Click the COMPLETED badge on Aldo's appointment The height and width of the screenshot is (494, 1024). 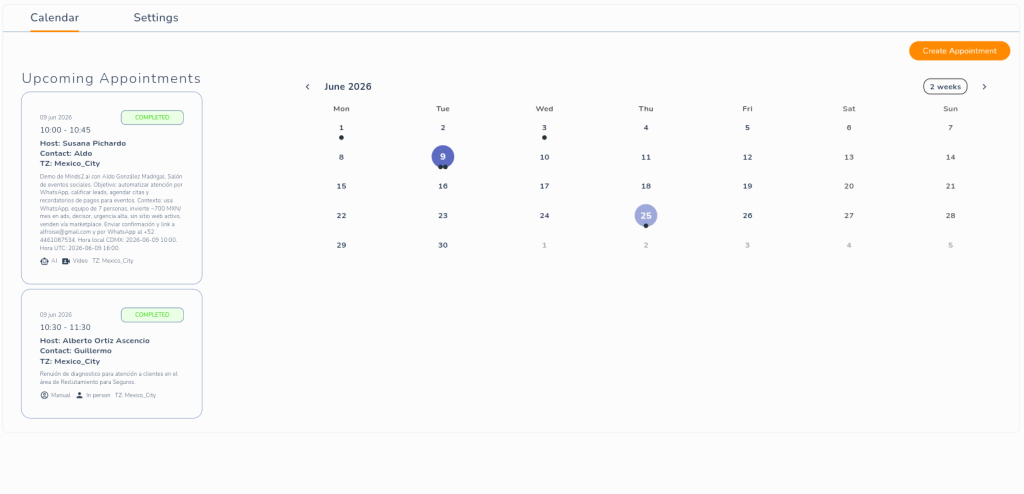pyautogui.click(x=152, y=118)
